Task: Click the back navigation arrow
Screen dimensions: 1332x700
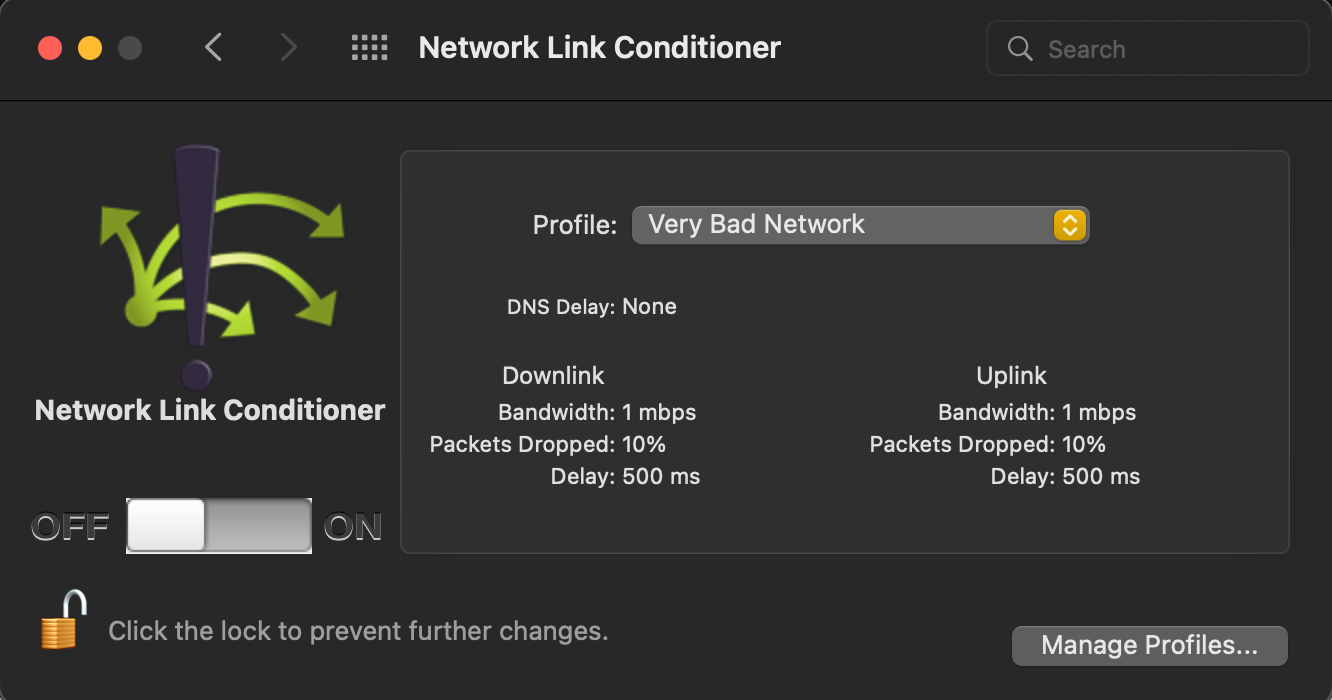Action: coord(213,47)
